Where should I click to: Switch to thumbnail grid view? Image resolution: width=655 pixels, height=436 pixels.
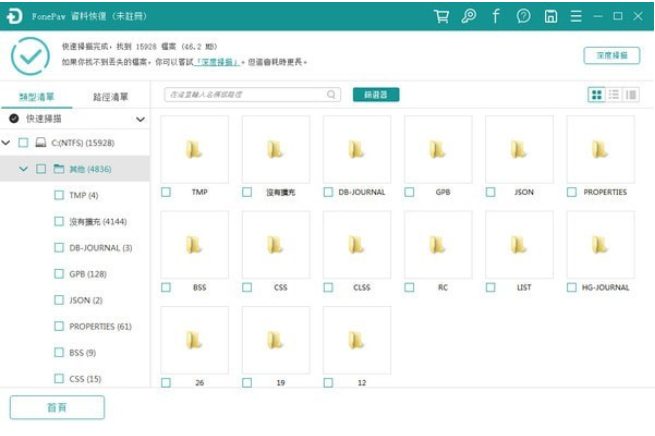597,95
